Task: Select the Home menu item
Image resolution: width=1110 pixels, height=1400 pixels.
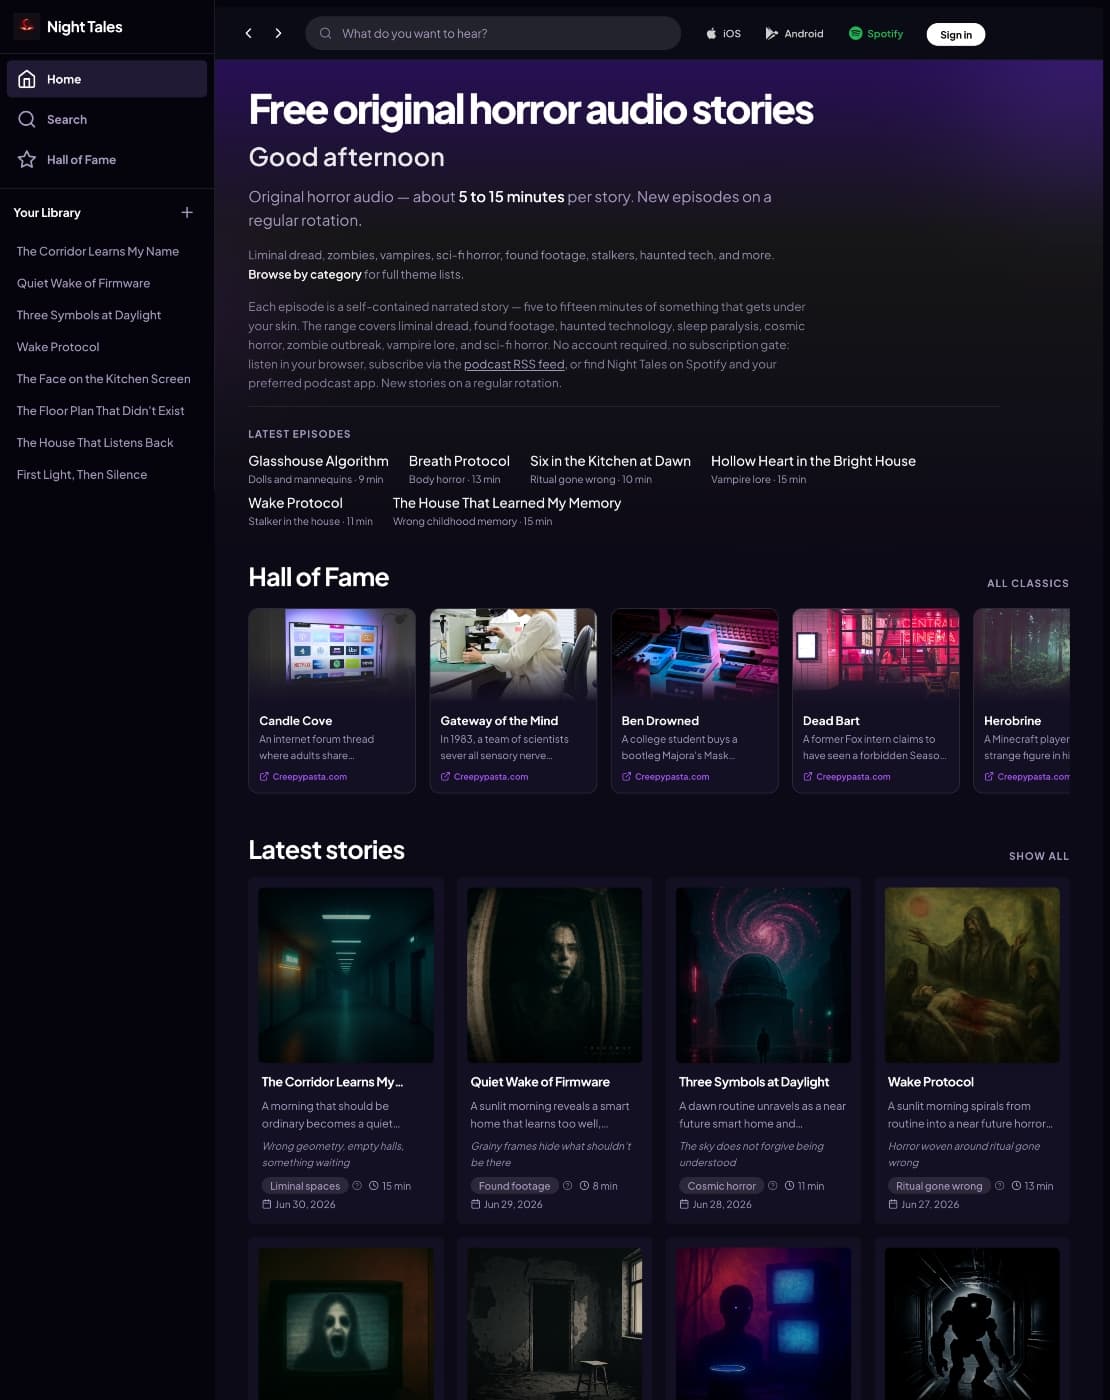Action: [107, 79]
